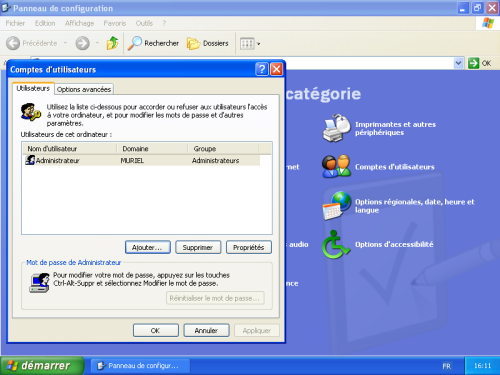Viewport: 500px width, 375px height.
Task: Click MURIEL domain cell
Action: tap(132, 161)
